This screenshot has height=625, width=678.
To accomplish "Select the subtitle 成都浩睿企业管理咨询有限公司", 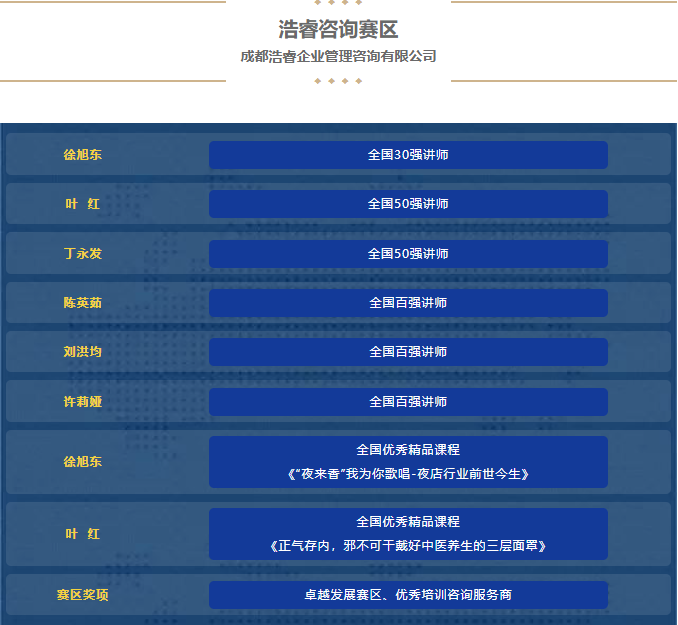I will [x=338, y=56].
